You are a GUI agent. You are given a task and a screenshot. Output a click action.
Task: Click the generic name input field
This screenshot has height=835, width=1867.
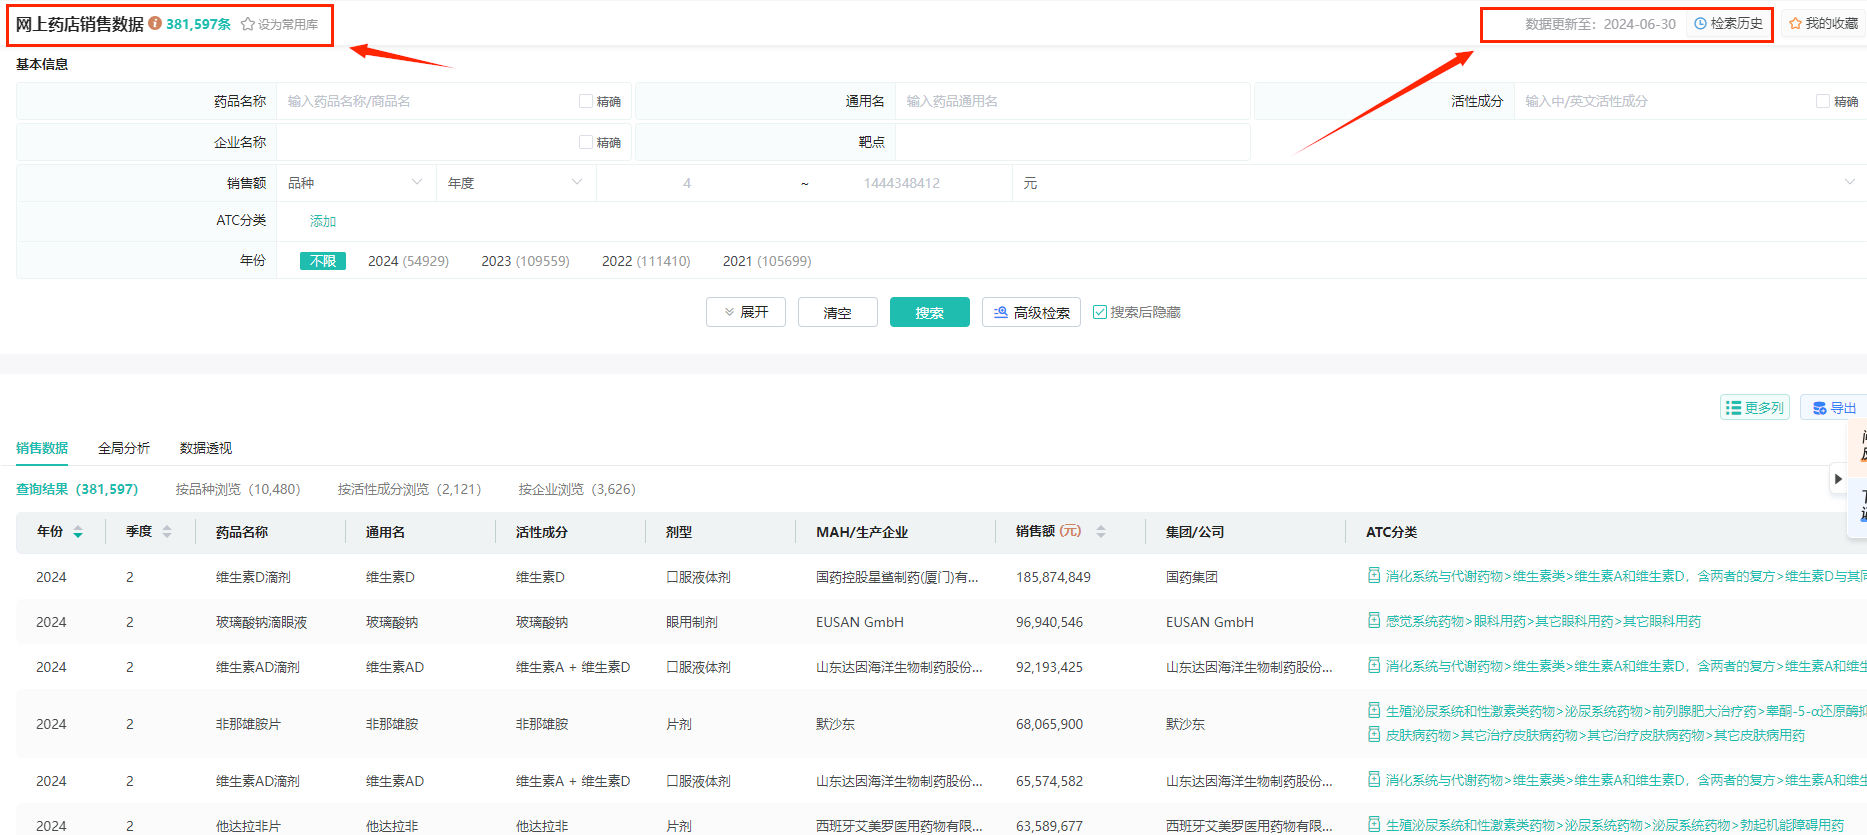click(x=1070, y=101)
